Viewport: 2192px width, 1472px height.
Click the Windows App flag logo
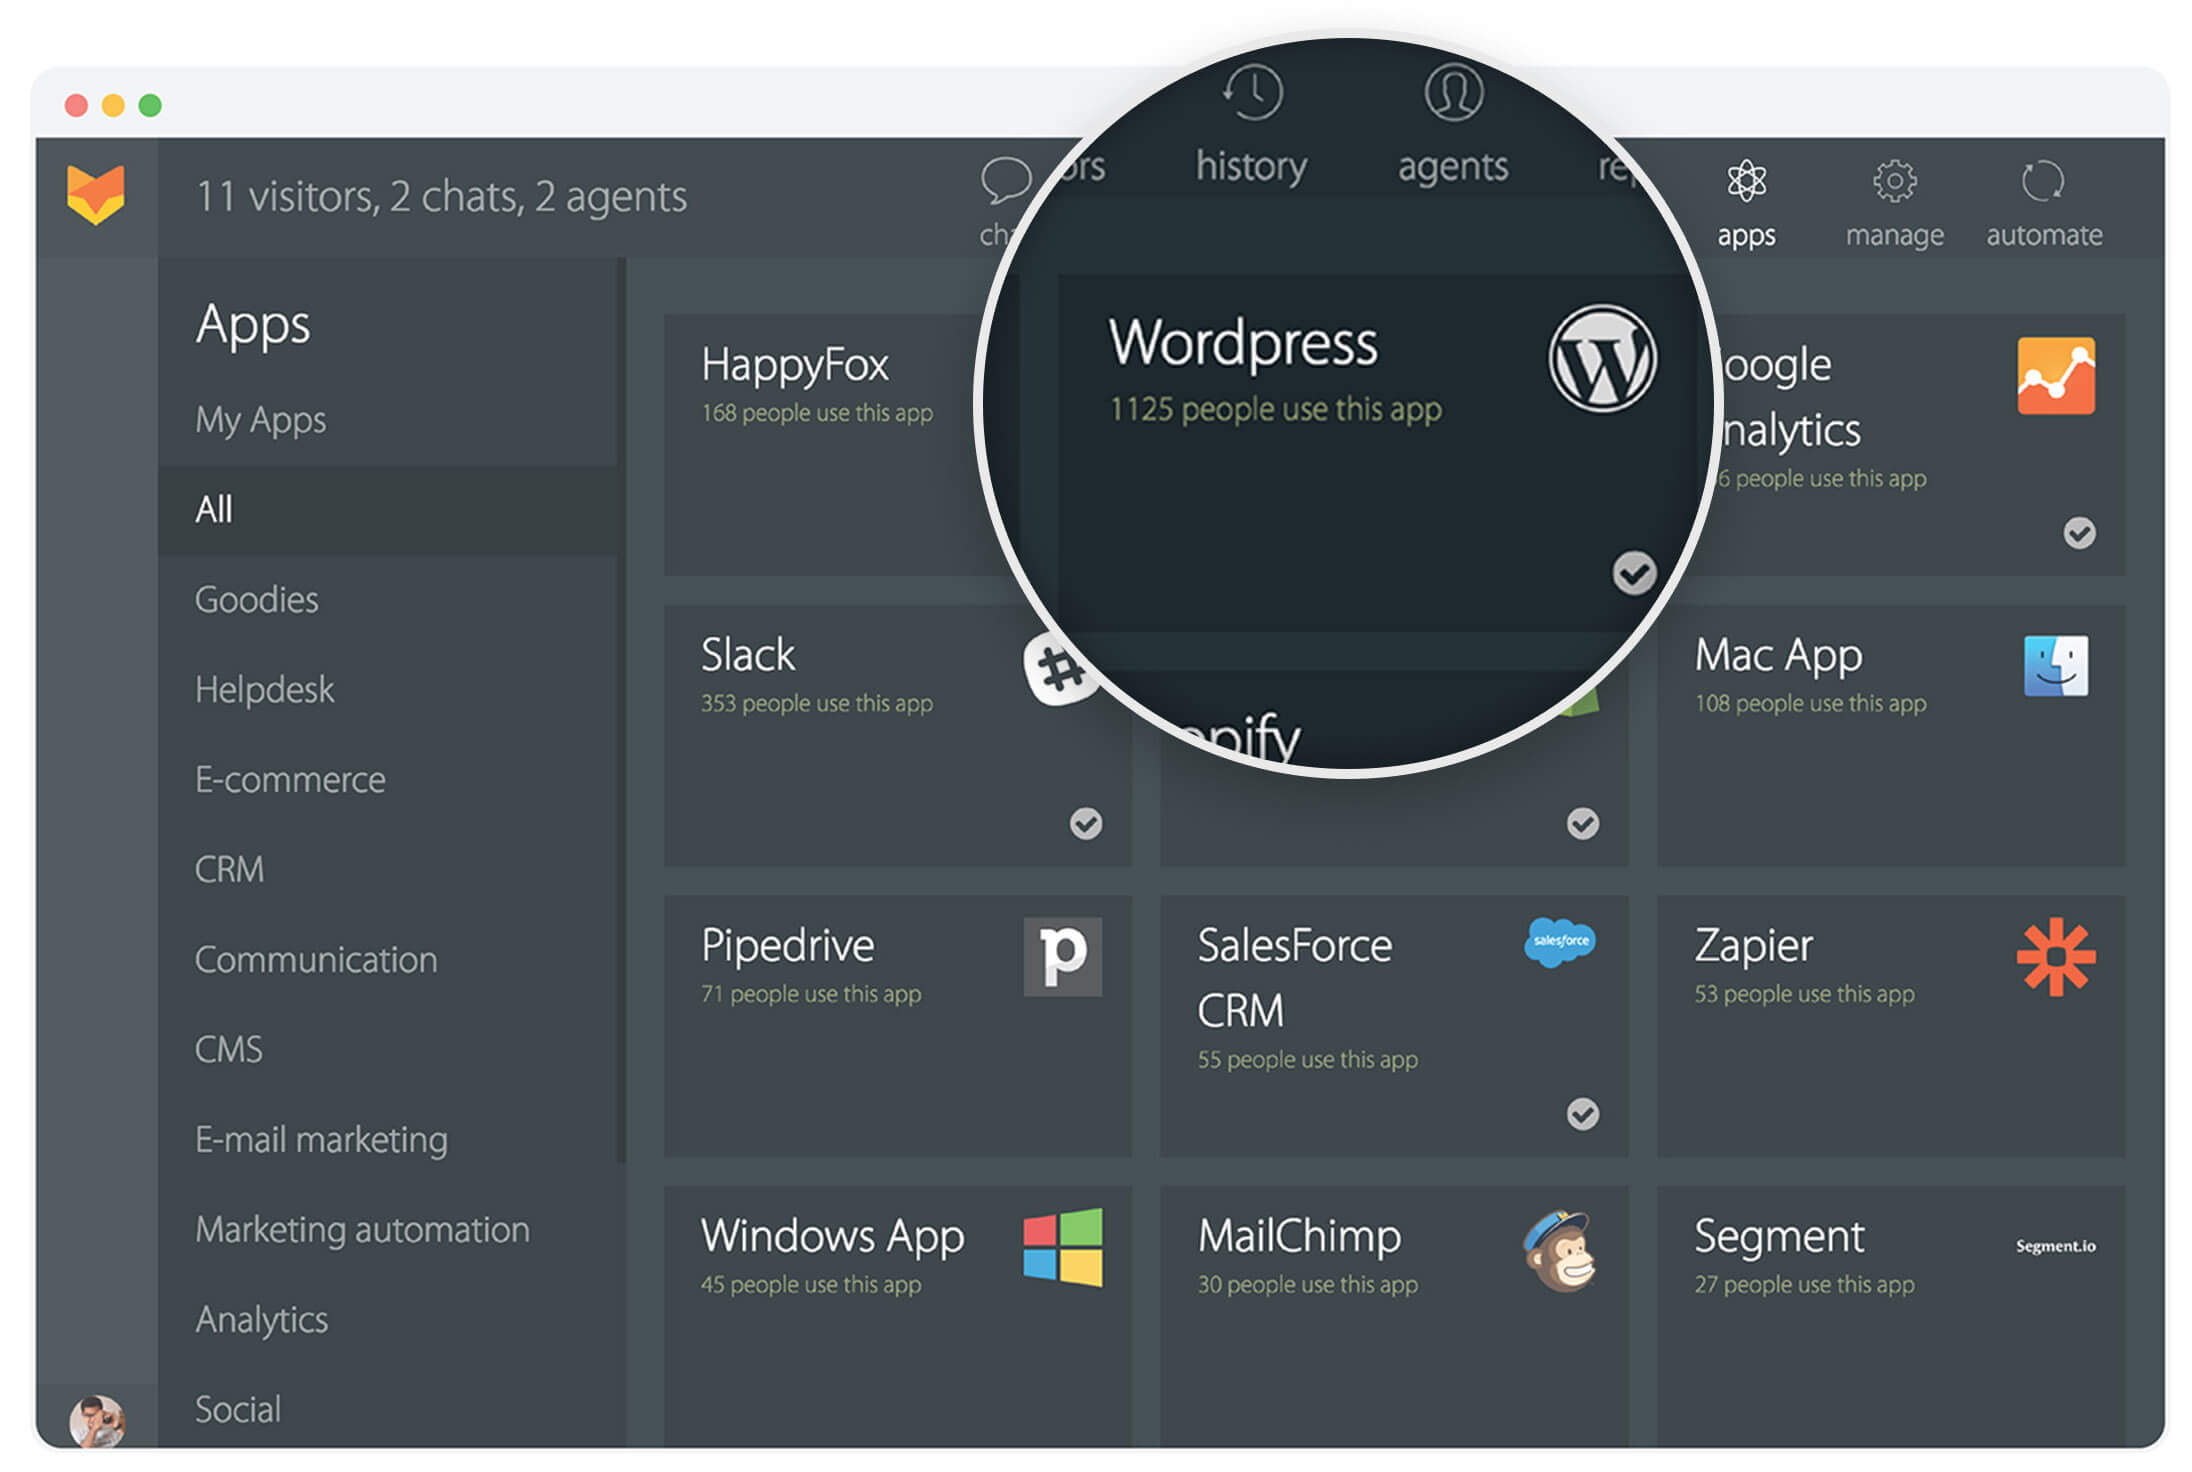tap(1062, 1247)
